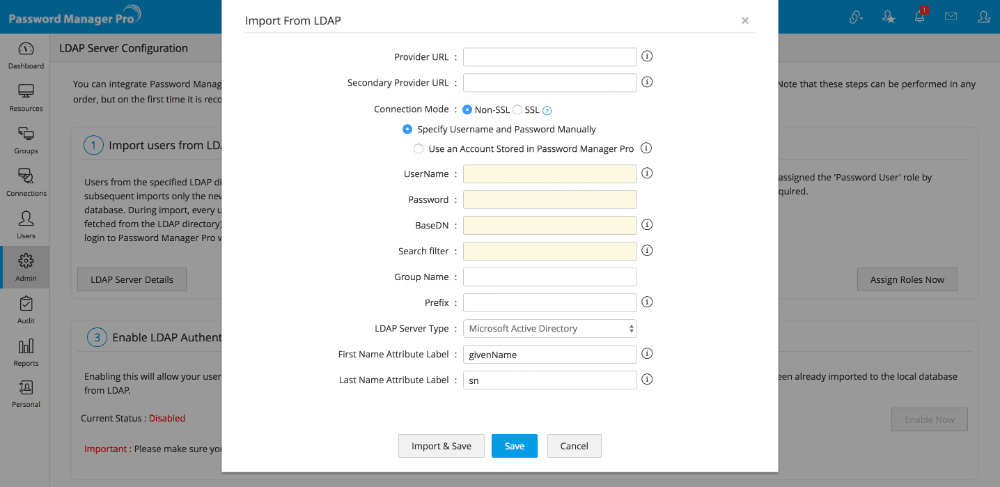Image resolution: width=1000 pixels, height=487 pixels.
Task: Switch to the Admin sidebar tab
Action: [x=26, y=267]
